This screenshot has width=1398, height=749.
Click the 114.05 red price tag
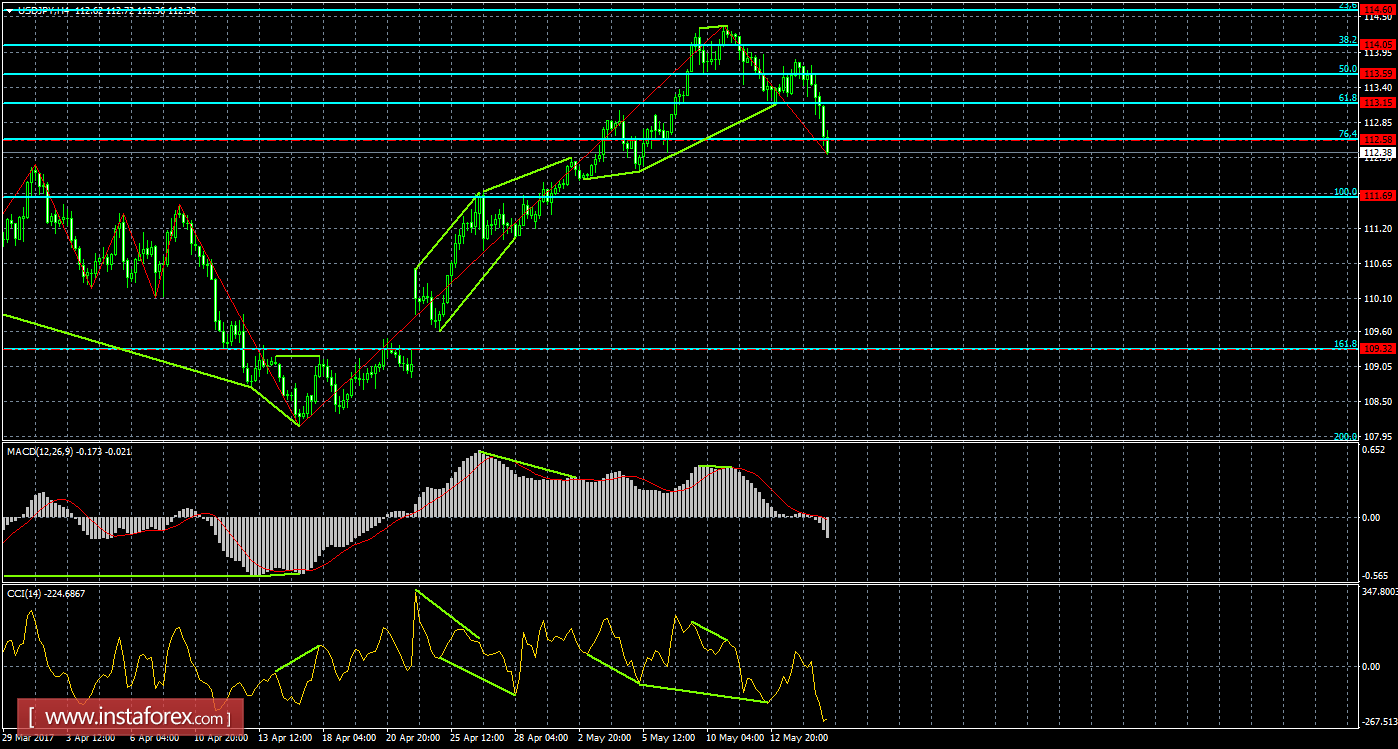[x=1379, y=45]
